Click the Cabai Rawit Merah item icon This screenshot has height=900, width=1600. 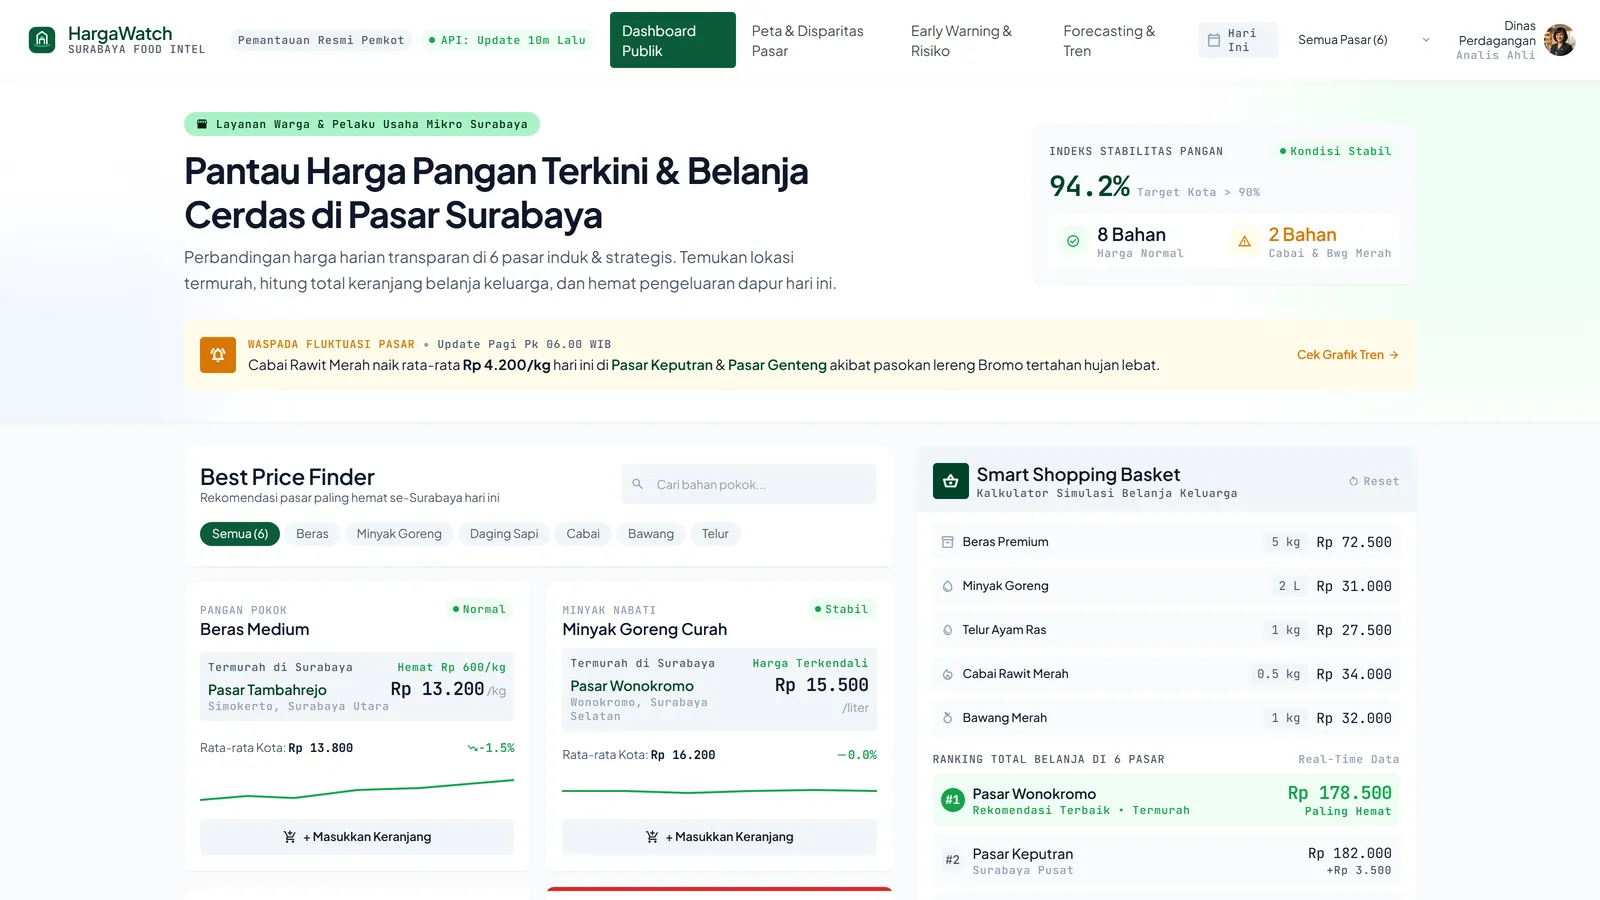click(947, 674)
